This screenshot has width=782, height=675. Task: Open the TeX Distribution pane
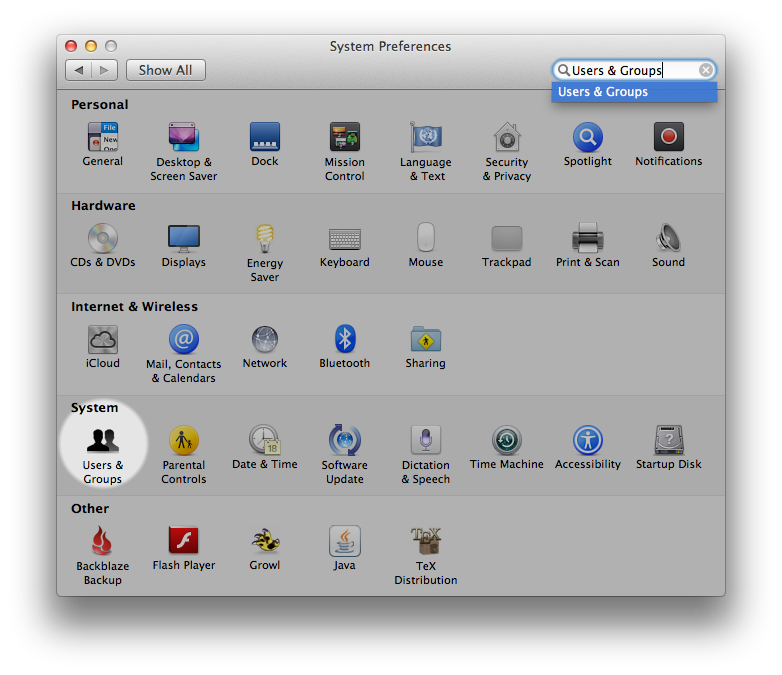point(425,542)
